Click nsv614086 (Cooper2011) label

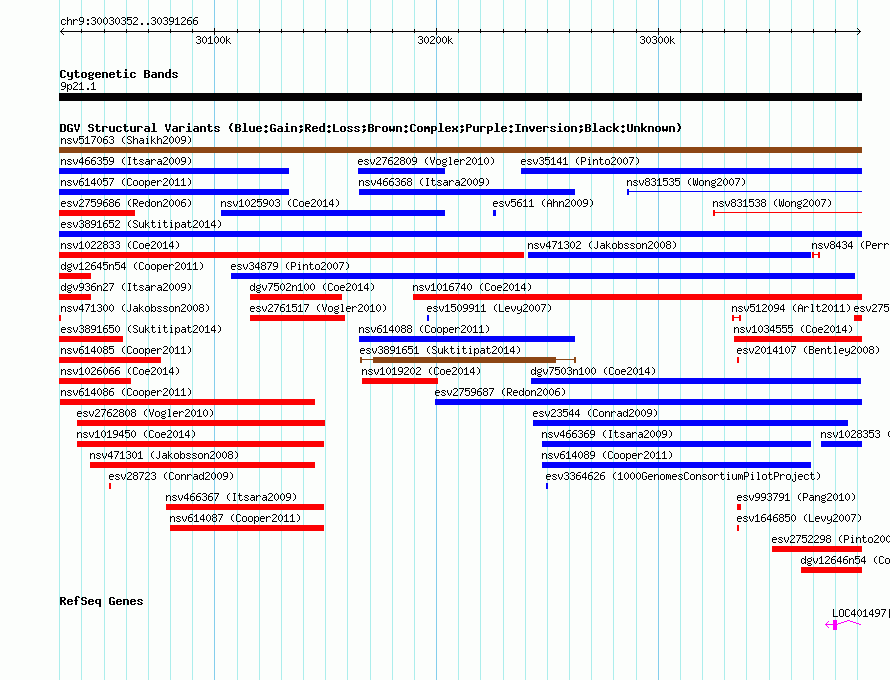(126, 392)
